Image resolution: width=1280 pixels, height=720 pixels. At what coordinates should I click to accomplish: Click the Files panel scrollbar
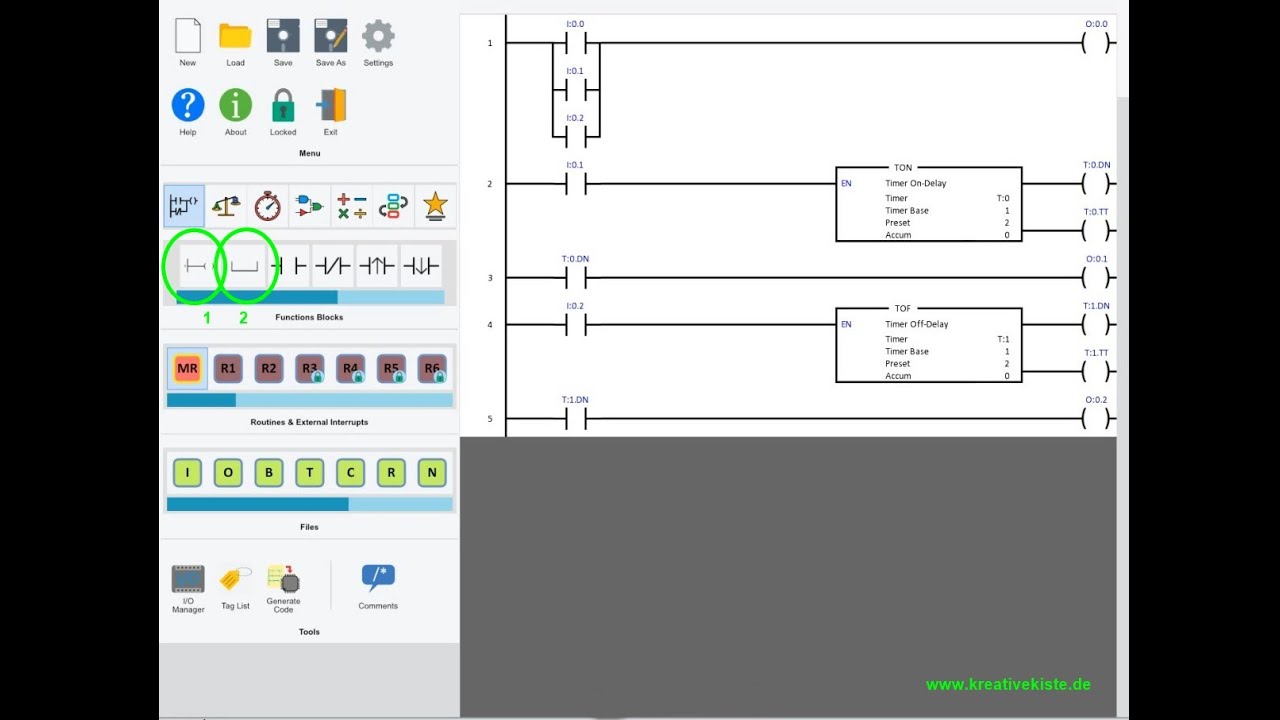click(310, 504)
